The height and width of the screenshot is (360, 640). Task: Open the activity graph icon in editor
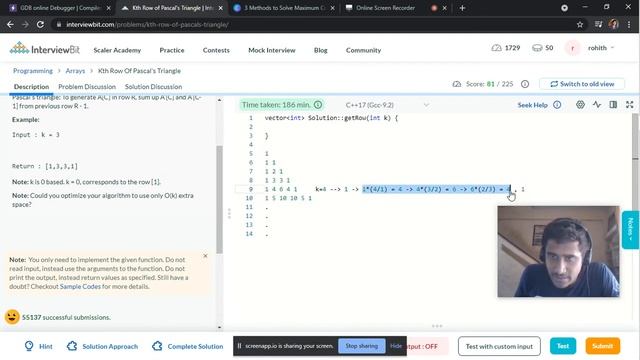(597, 105)
